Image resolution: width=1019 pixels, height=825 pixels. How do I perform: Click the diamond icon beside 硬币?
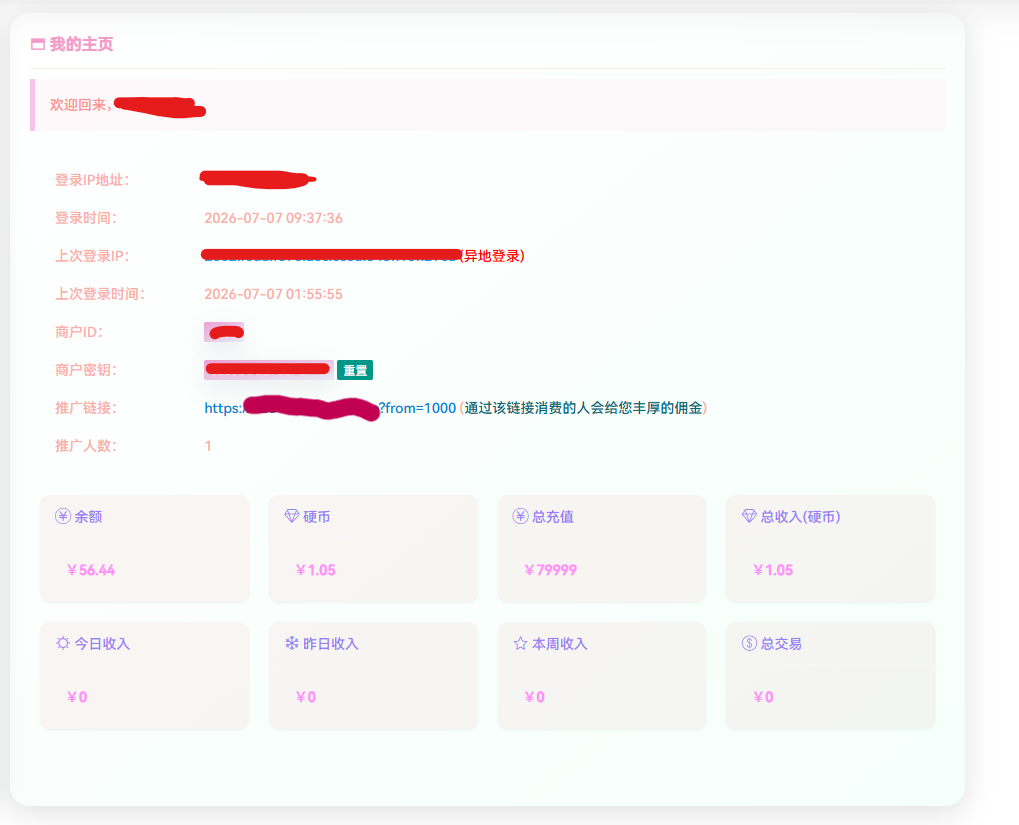[x=292, y=516]
